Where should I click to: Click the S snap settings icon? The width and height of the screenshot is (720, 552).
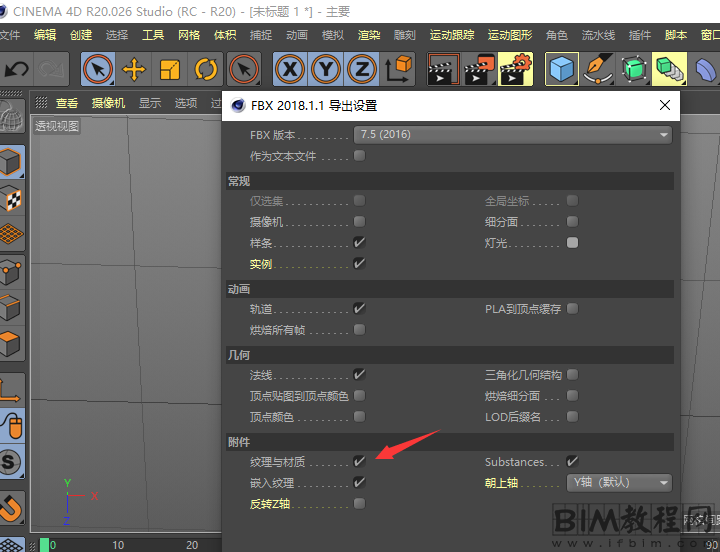(11, 461)
